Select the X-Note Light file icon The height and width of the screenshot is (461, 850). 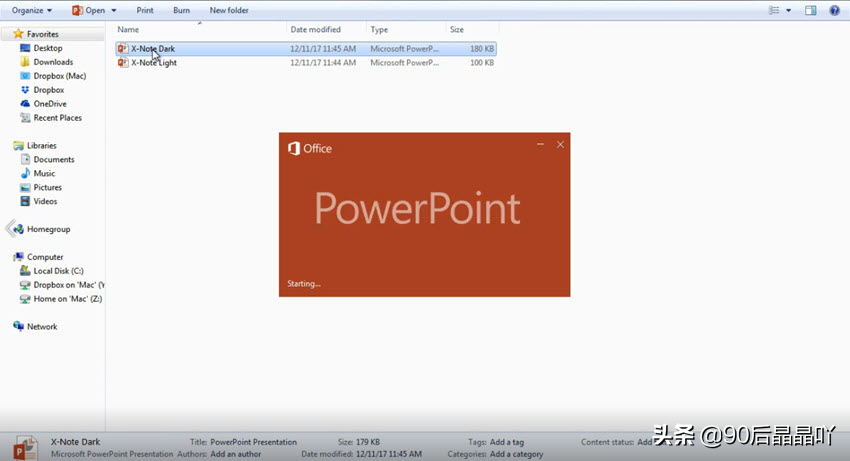click(x=123, y=63)
